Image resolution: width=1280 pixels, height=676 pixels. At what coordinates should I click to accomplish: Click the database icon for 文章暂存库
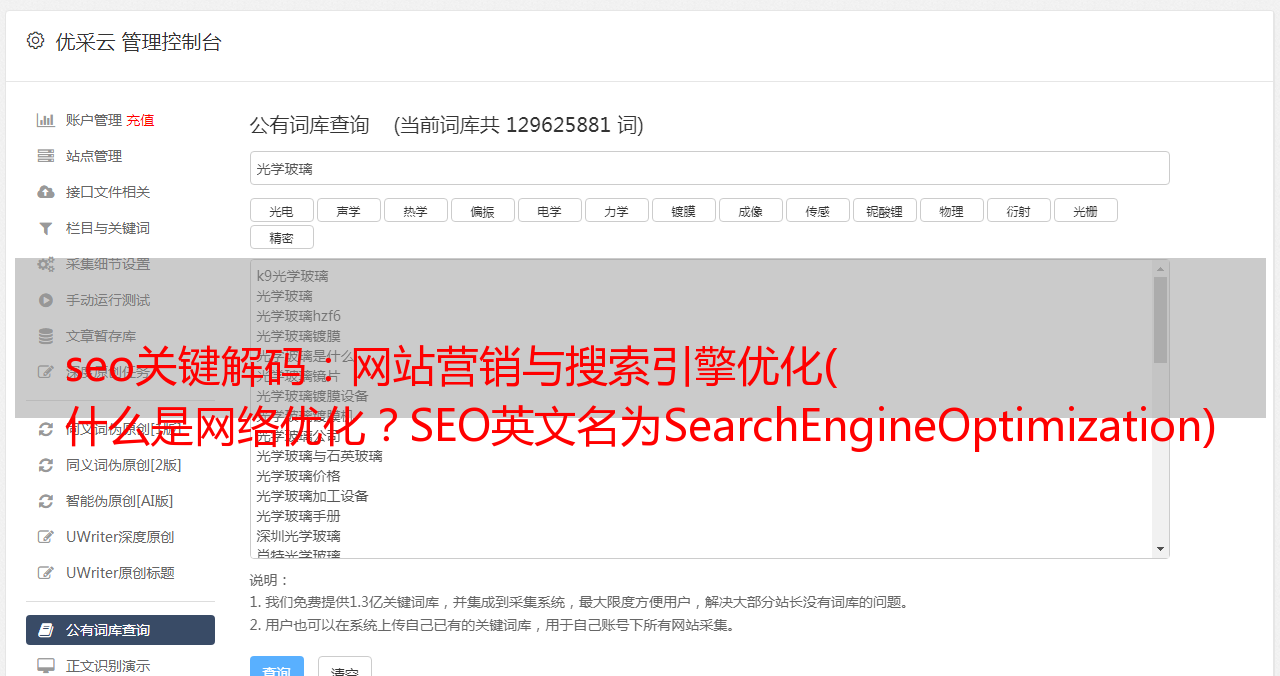[x=46, y=336]
